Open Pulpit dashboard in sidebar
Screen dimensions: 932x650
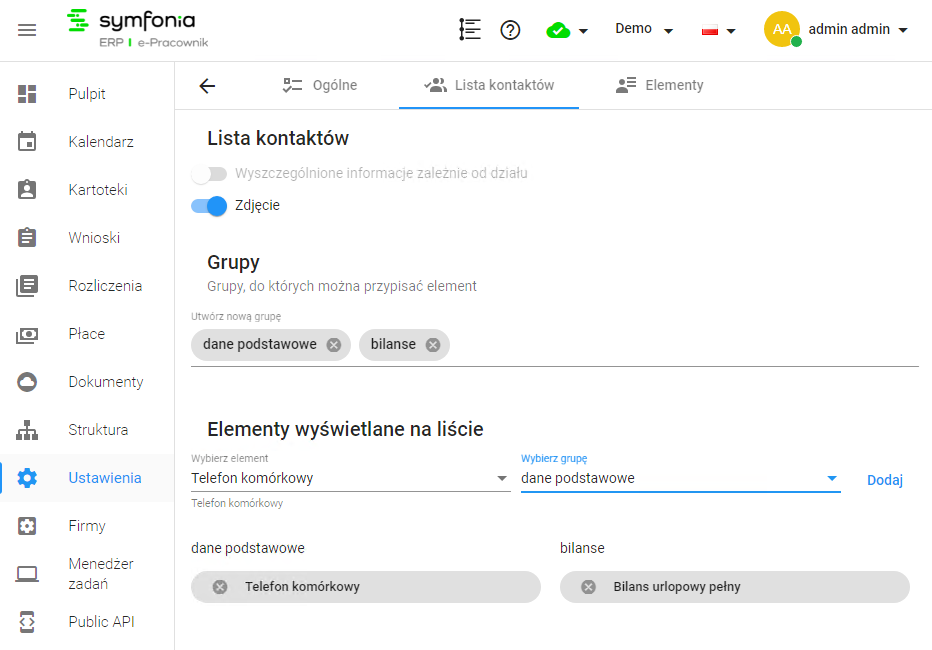pos(87,94)
